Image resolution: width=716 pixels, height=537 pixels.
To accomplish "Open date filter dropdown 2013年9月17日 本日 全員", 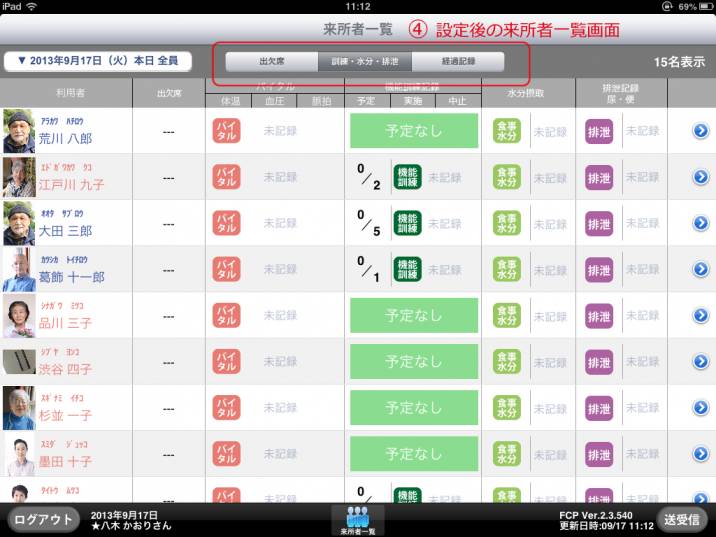I will click(x=98, y=61).
